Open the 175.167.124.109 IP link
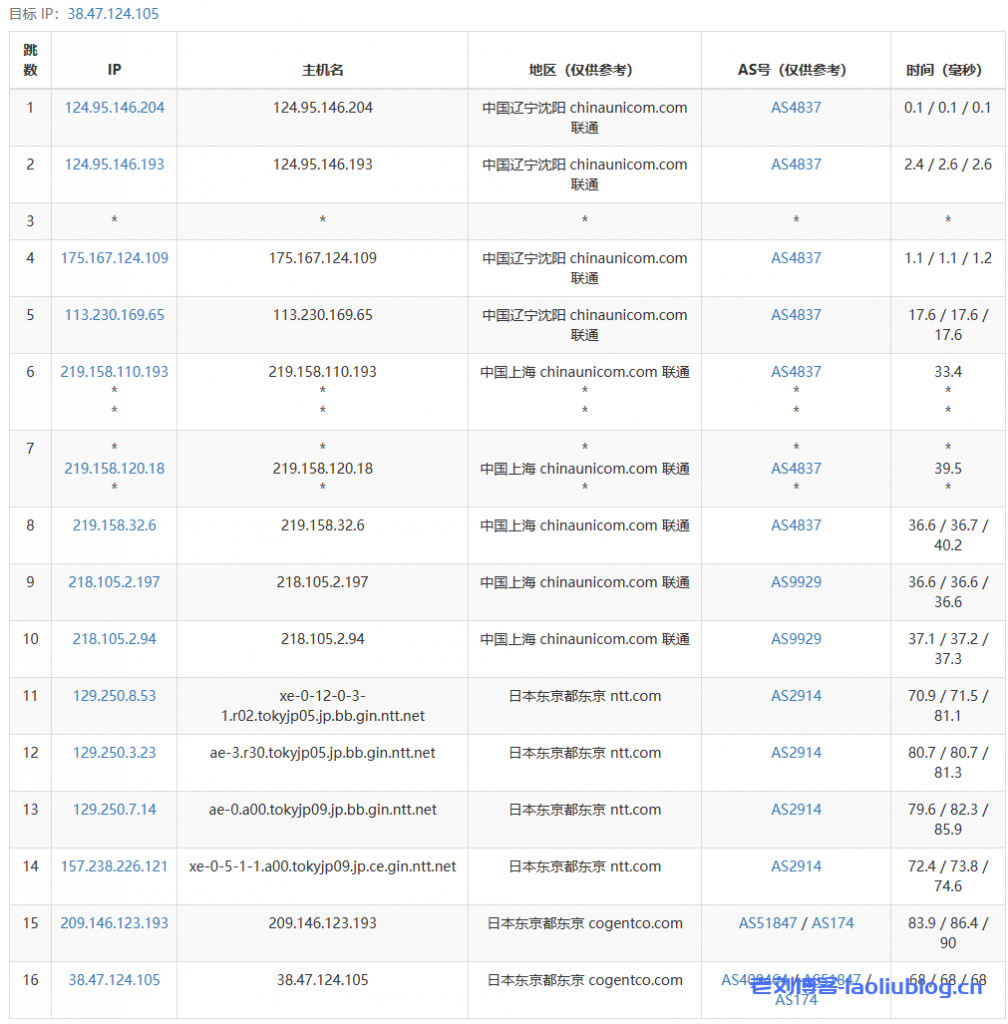 point(114,258)
